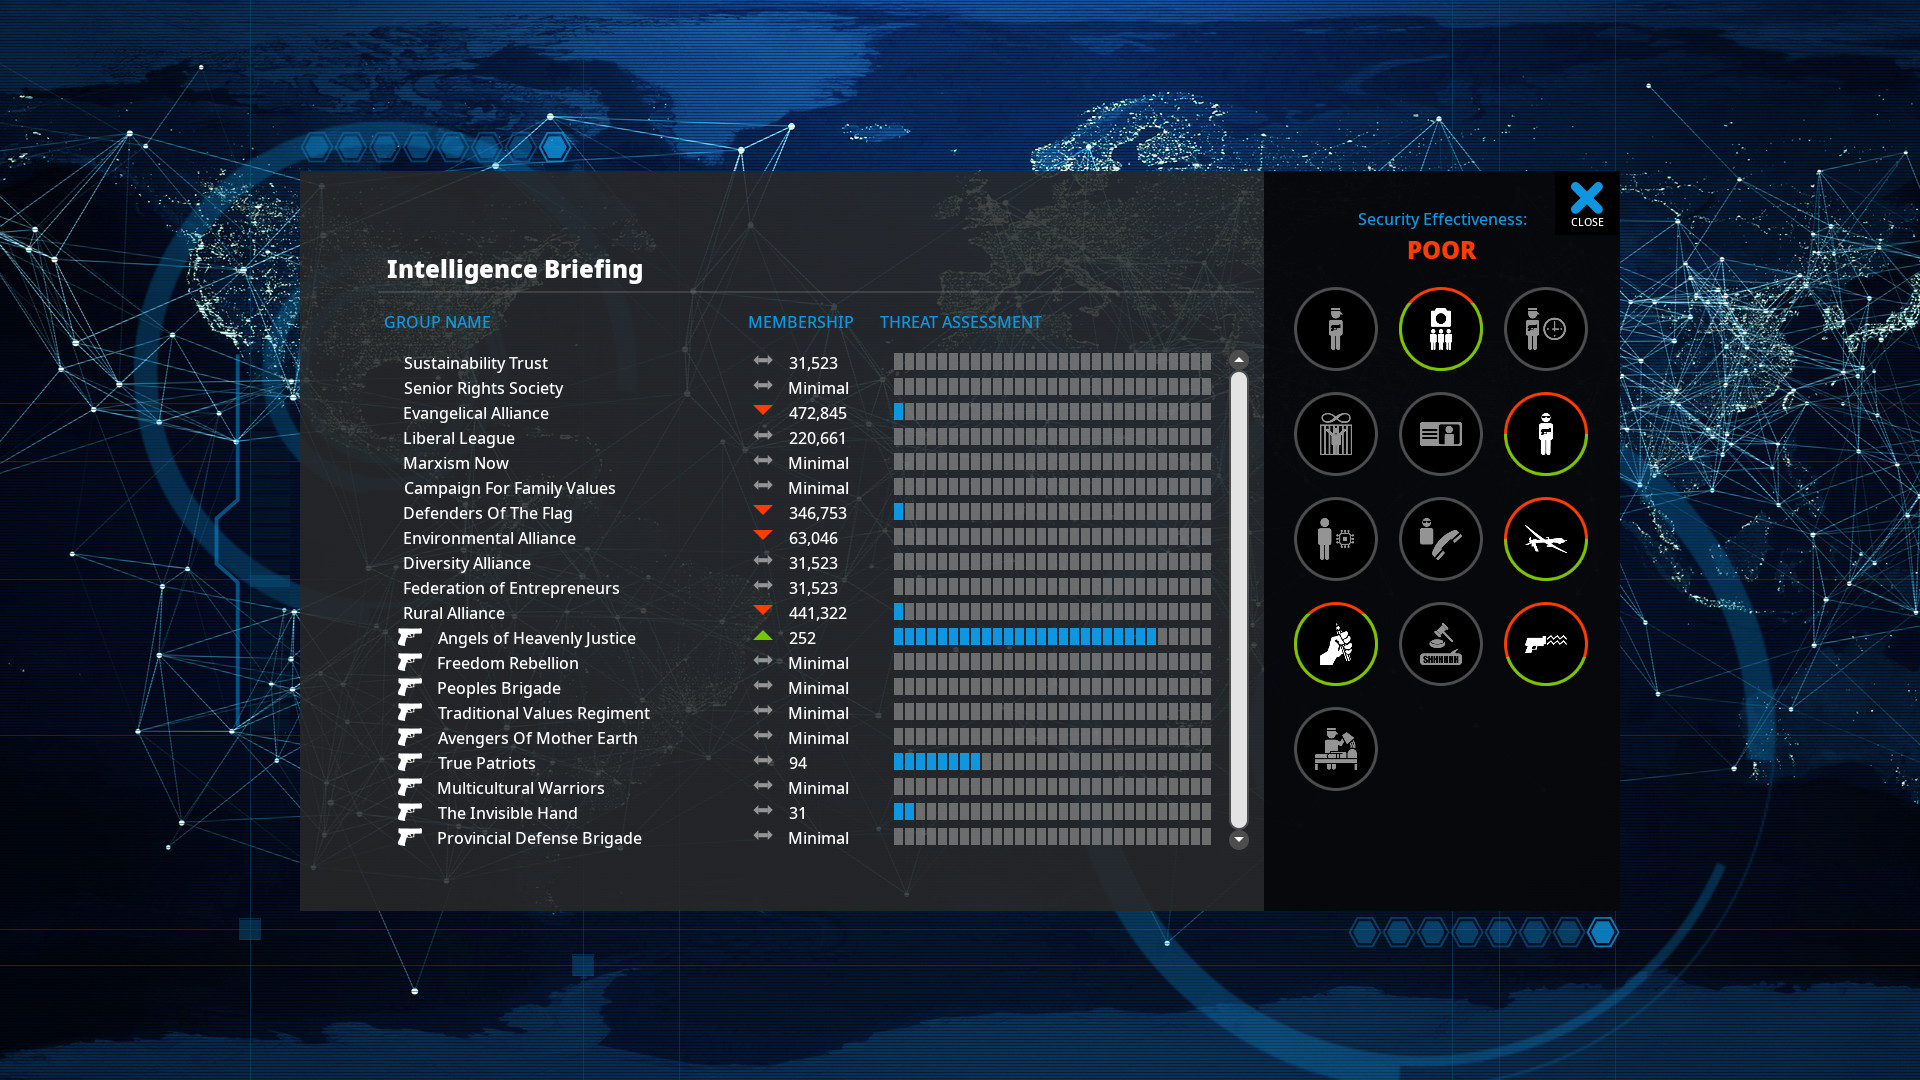Click the ID card scanner icon
Image resolution: width=1920 pixels, height=1080 pixels.
pyautogui.click(x=1440, y=433)
